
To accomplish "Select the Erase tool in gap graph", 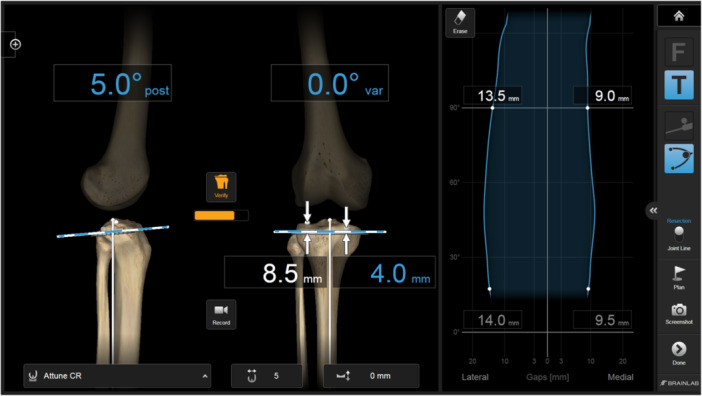I will [460, 22].
